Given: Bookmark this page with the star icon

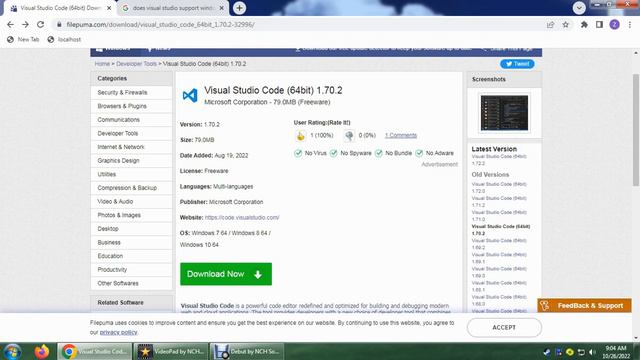Looking at the screenshot, I should tap(565, 24).
